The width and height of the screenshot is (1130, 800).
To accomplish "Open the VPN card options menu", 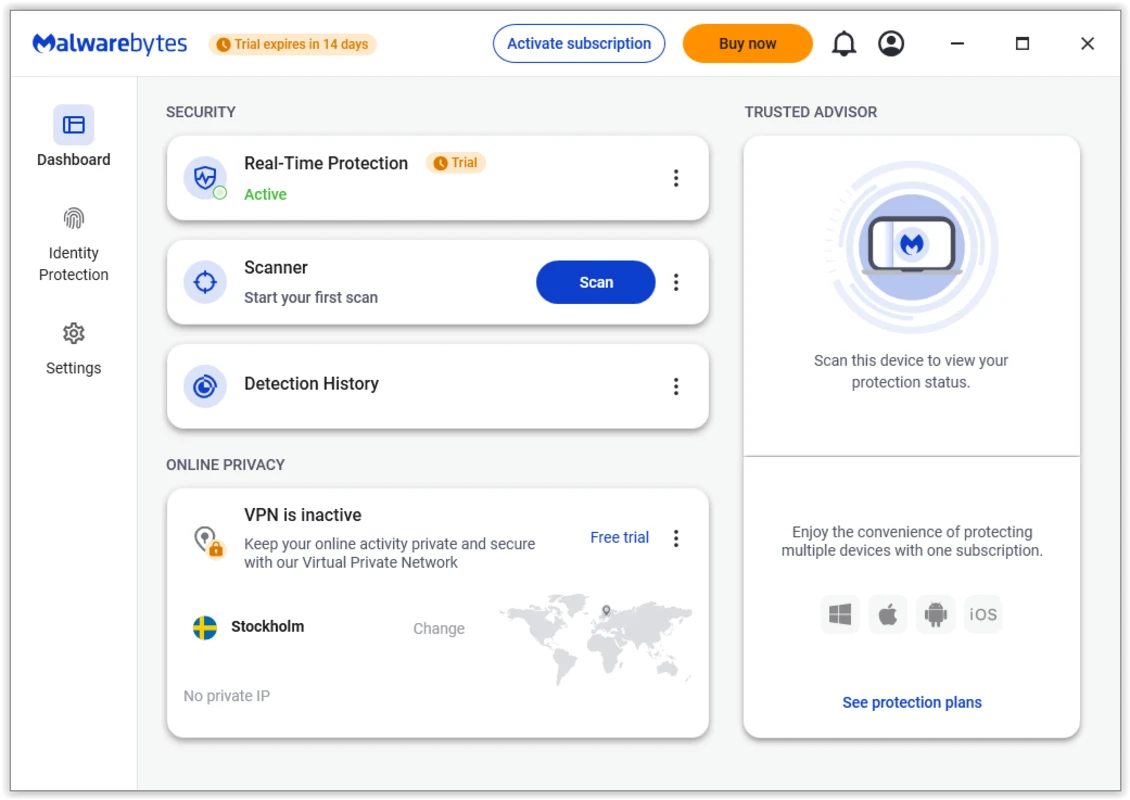I will 676,538.
